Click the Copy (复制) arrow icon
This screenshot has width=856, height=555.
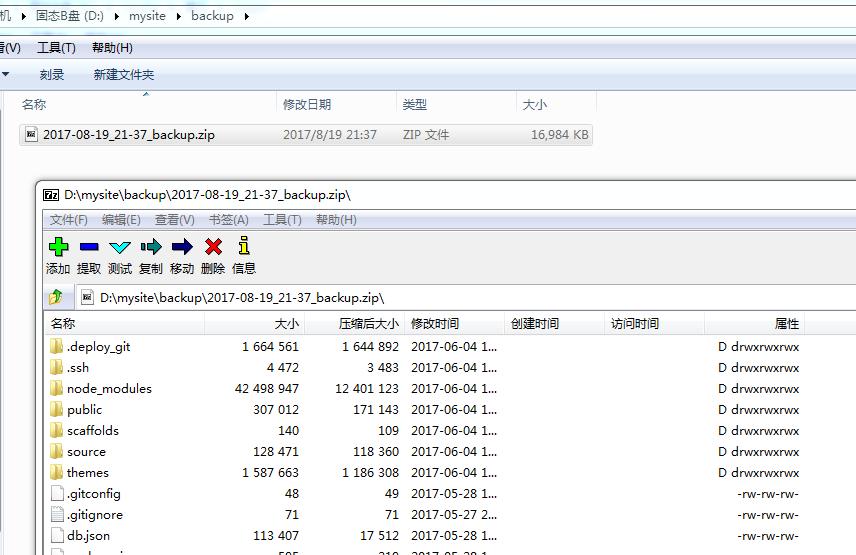(x=151, y=247)
